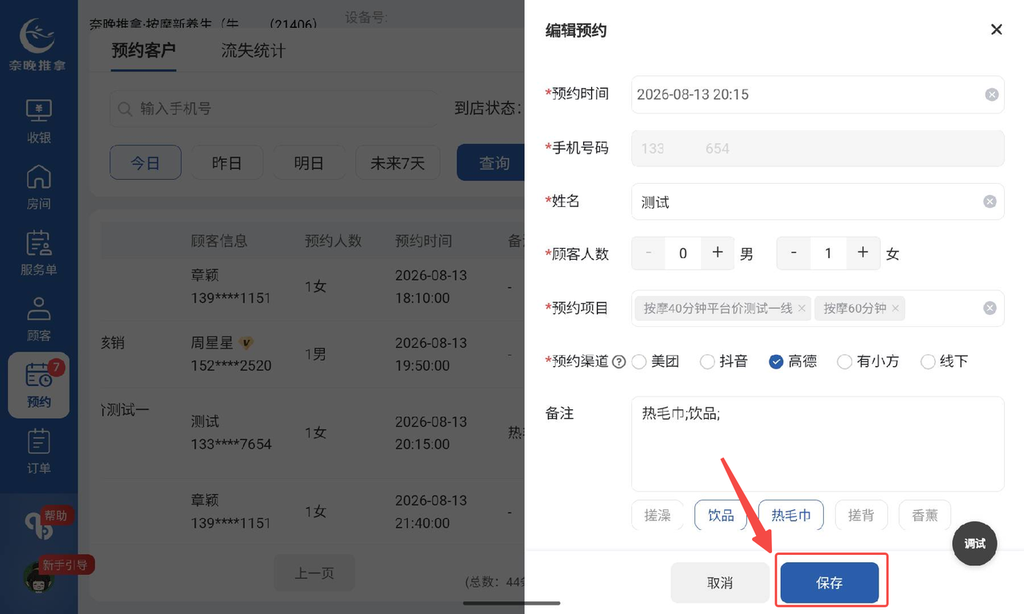This screenshot has height=614, width=1024.
Task: Click the search icon in phone input
Action: point(125,109)
